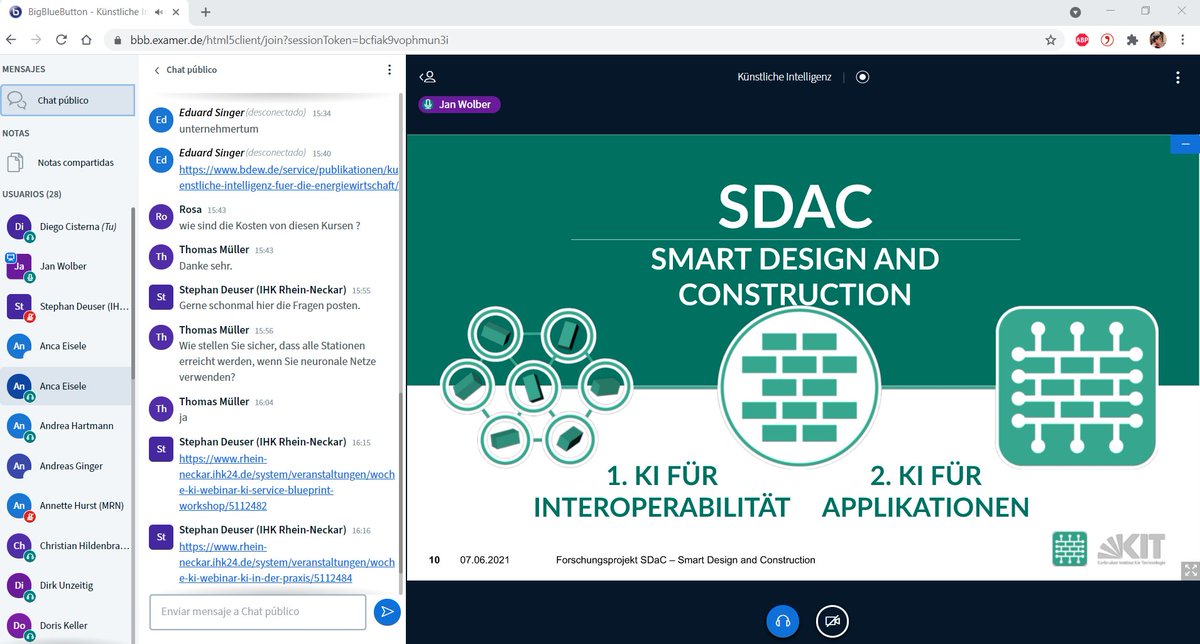Image resolution: width=1200 pixels, height=644 pixels.
Task: Click the Enviar mensaje chat input field
Action: point(256,611)
